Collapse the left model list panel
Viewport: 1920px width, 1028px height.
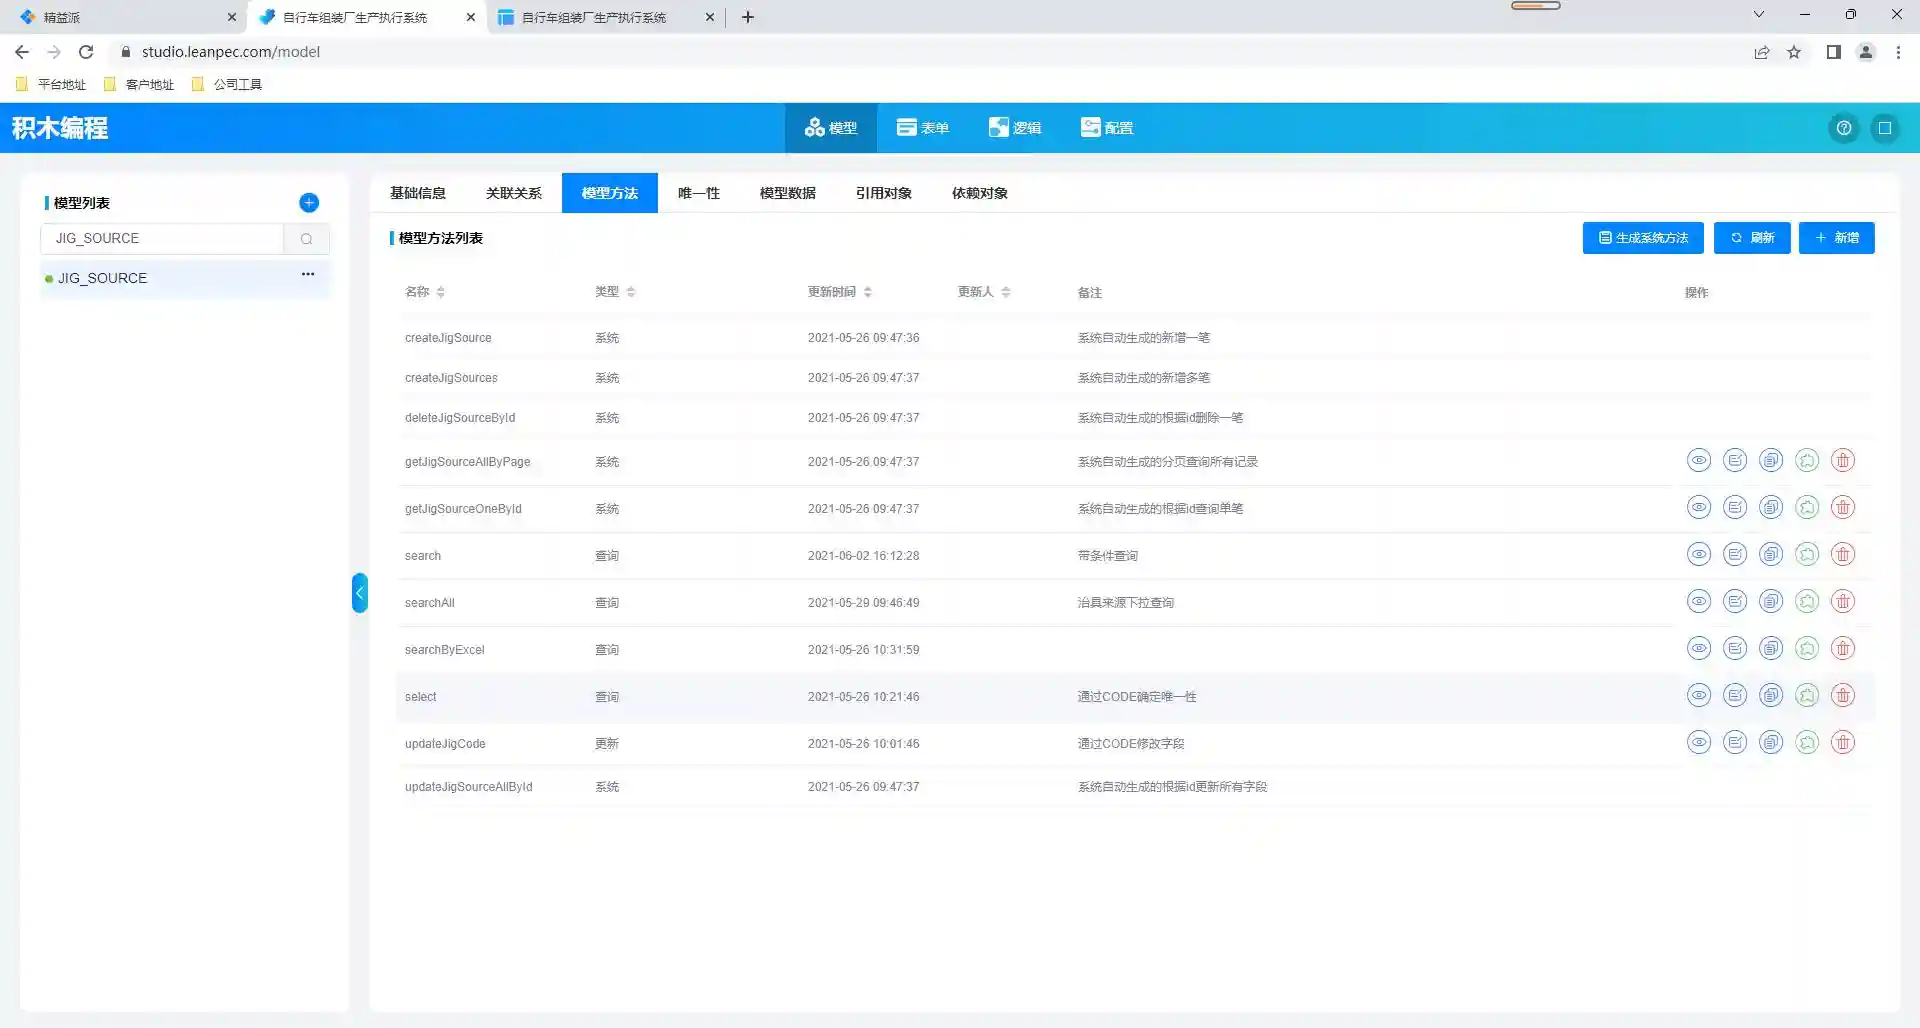359,593
